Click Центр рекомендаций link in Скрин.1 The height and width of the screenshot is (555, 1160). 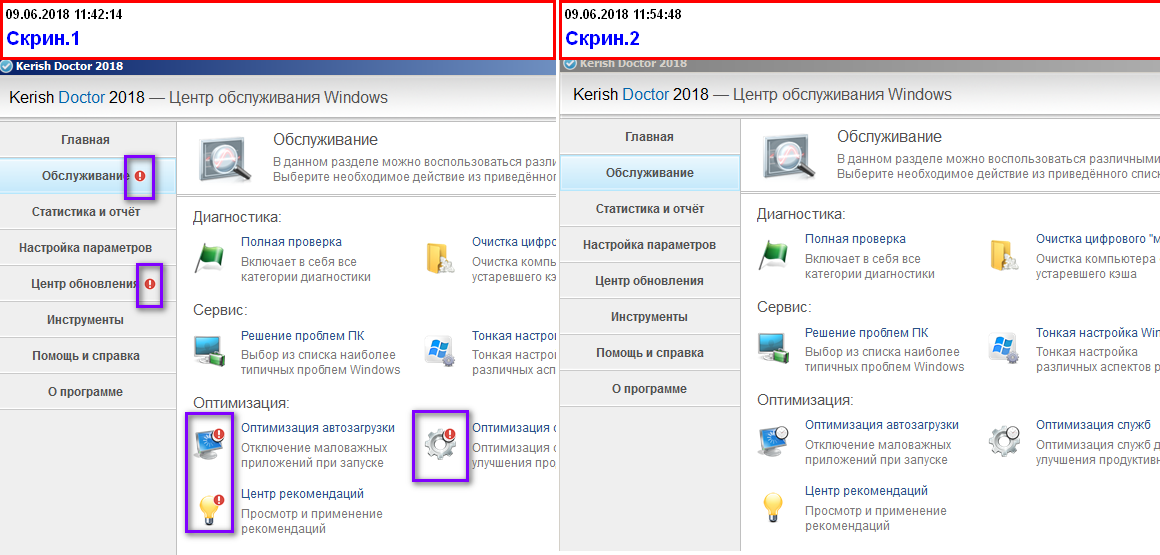[x=302, y=494]
